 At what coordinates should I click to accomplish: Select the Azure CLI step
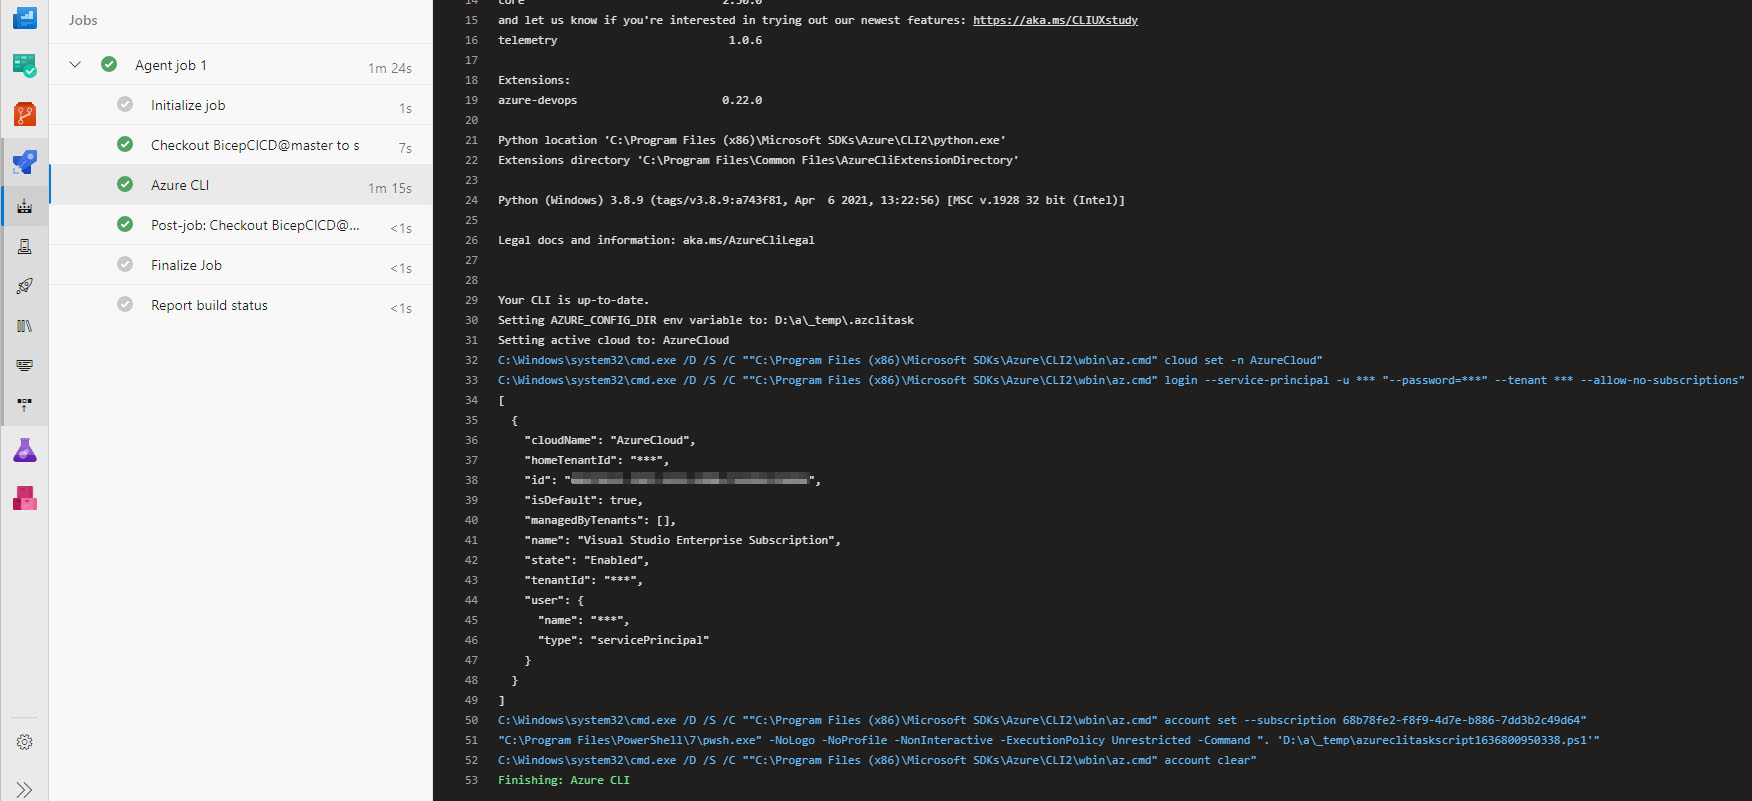coord(180,185)
